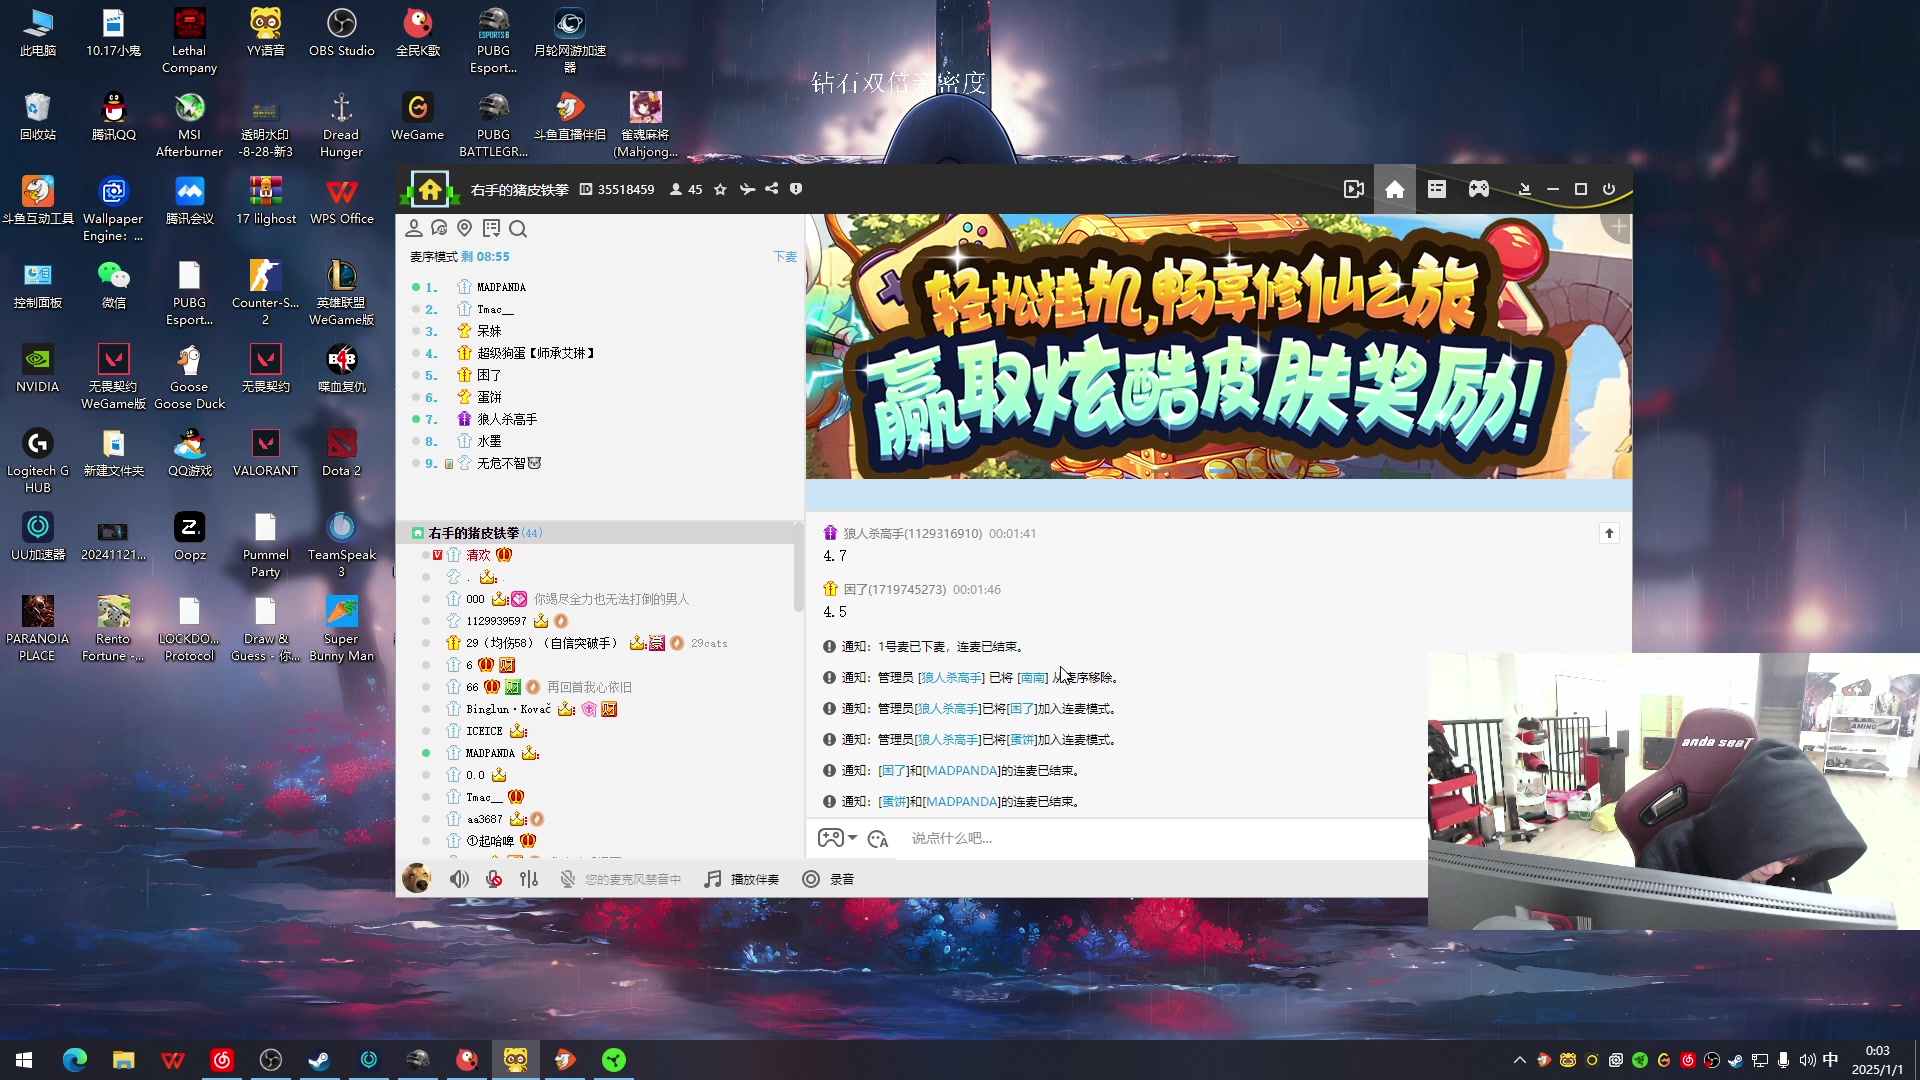This screenshot has height=1080, width=1920.
Task: Open the TeamSpeak 3 desktop icon
Action: point(341,545)
